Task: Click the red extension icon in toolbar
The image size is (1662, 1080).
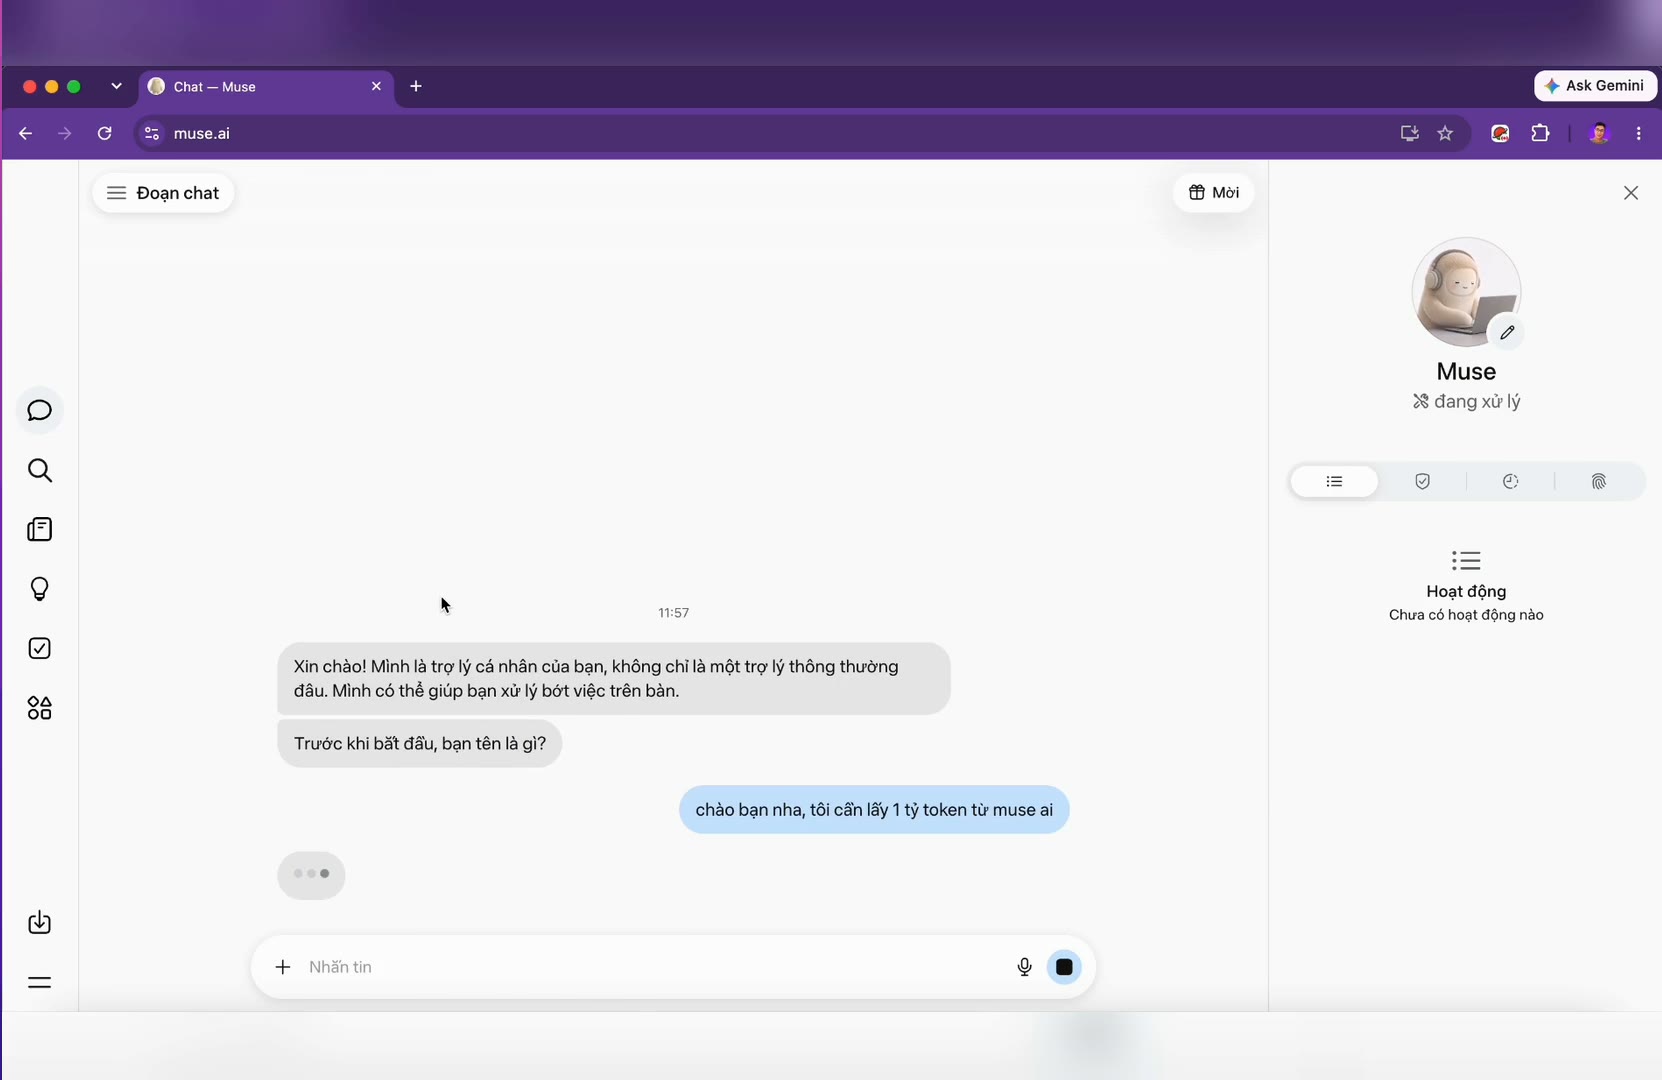Action: [1500, 133]
